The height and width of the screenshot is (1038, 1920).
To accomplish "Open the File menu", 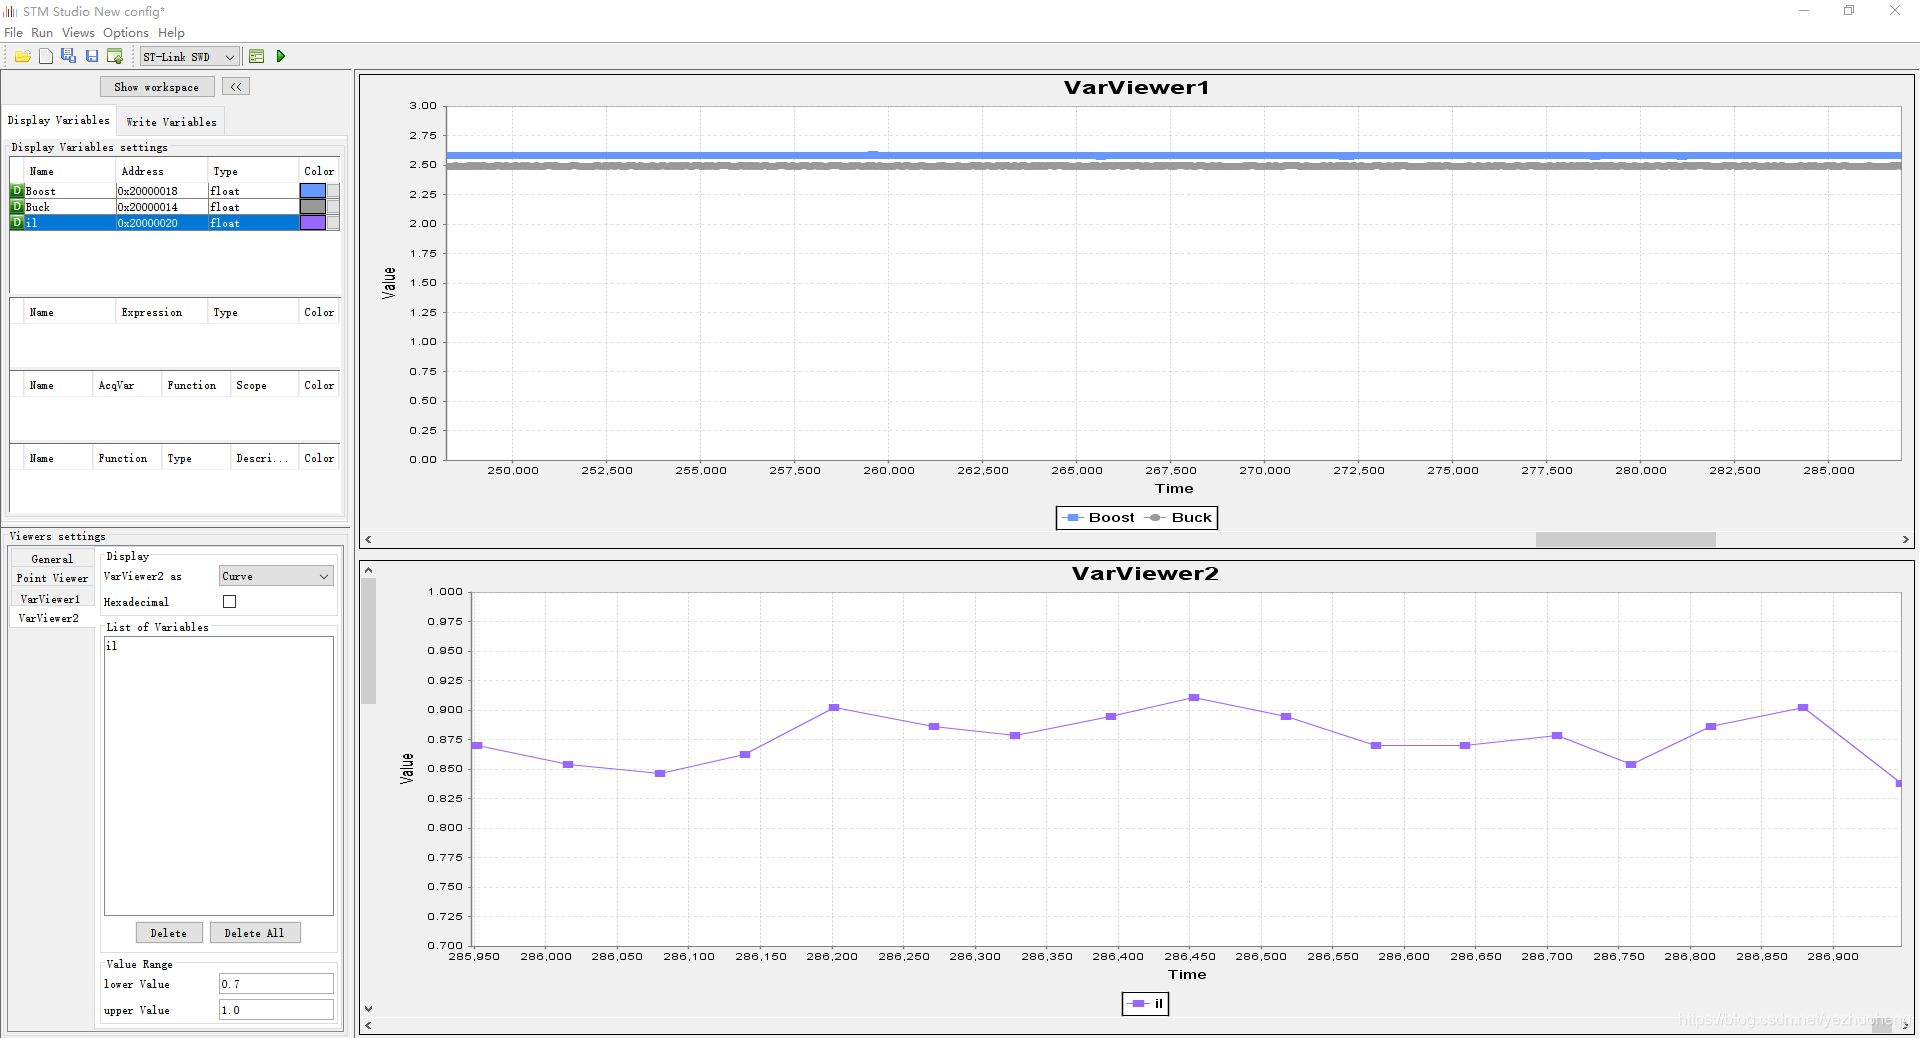I will coord(13,33).
